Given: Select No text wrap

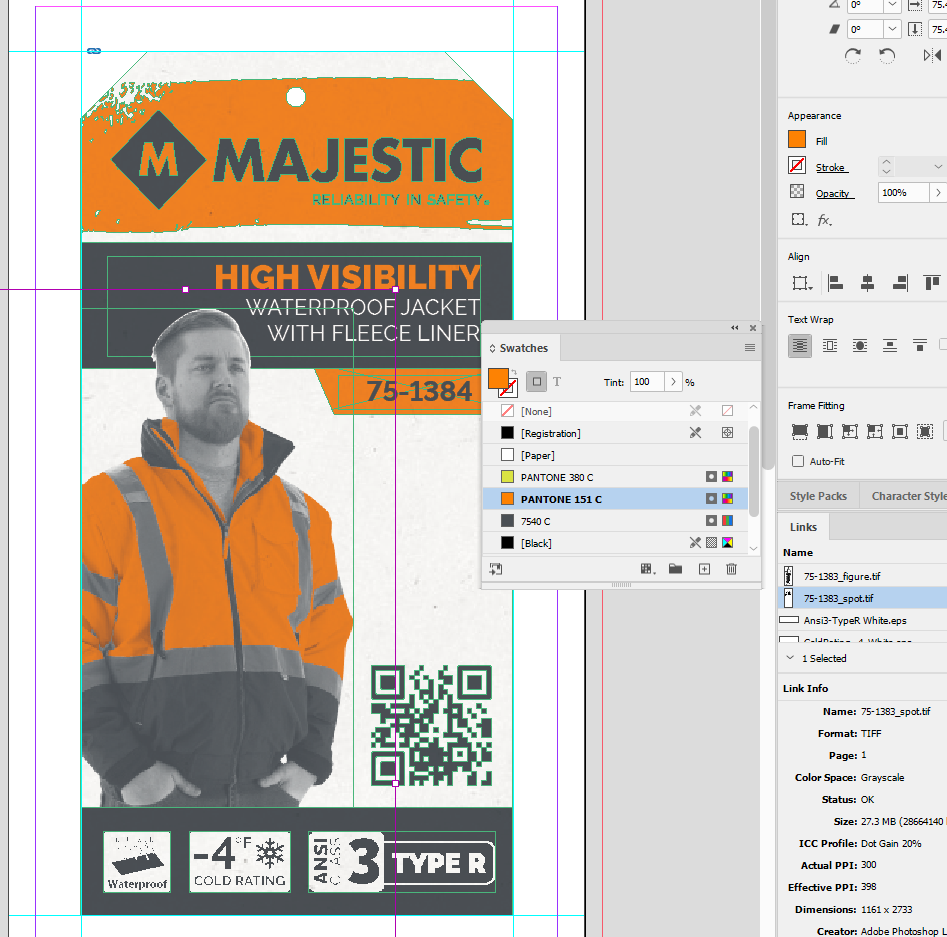Looking at the screenshot, I should pos(800,346).
